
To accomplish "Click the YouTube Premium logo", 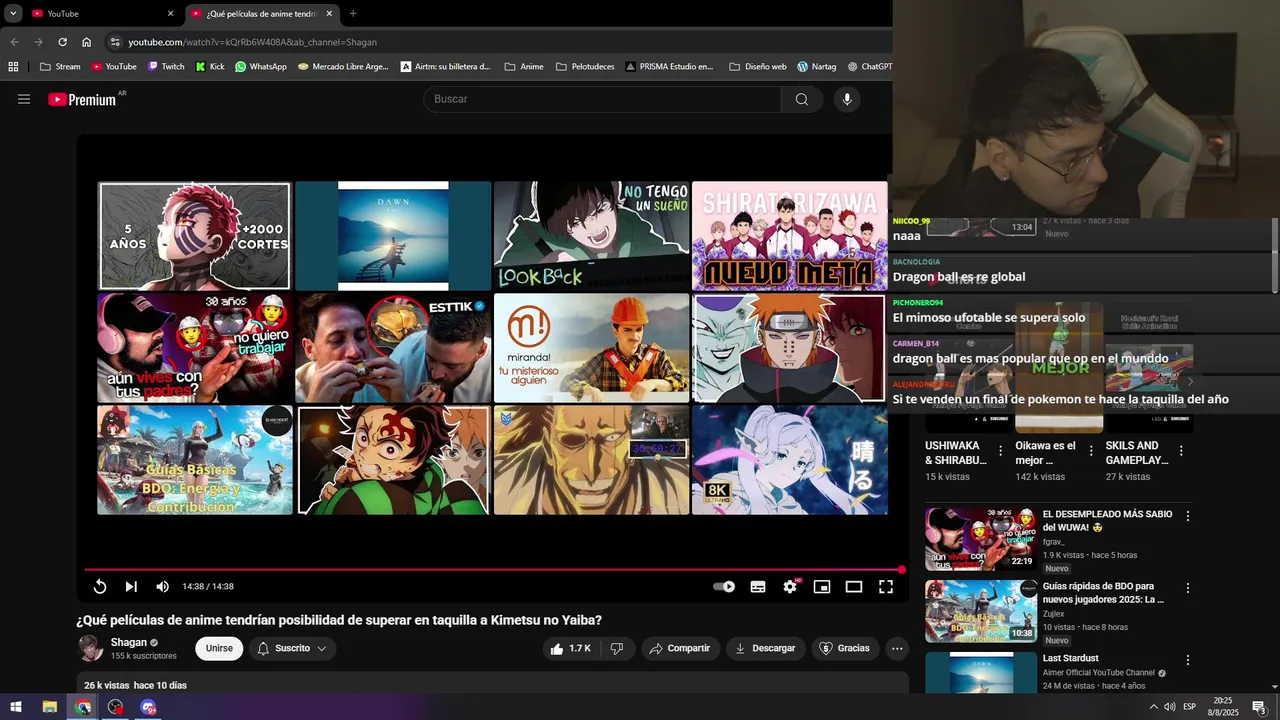I will [82, 99].
